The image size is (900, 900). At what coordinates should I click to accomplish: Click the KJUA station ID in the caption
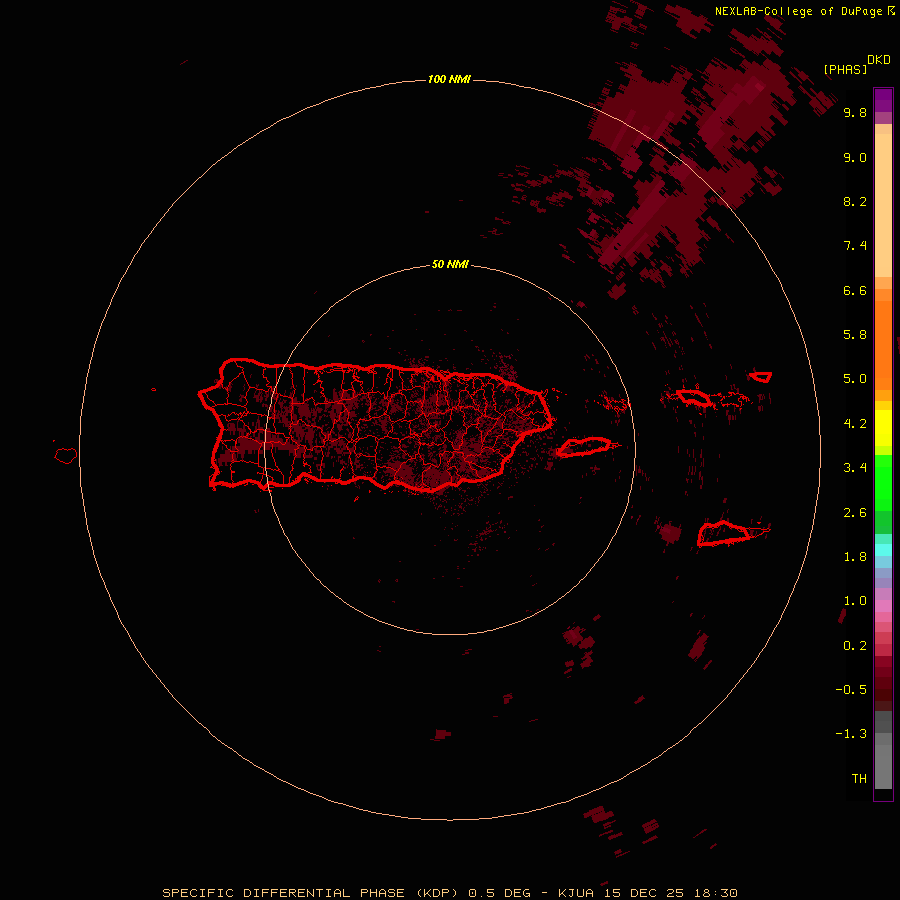point(577,893)
